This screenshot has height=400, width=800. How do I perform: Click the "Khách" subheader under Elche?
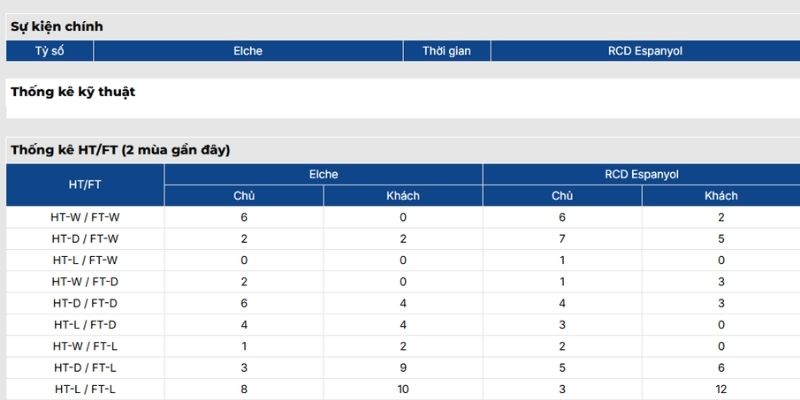coord(403,196)
